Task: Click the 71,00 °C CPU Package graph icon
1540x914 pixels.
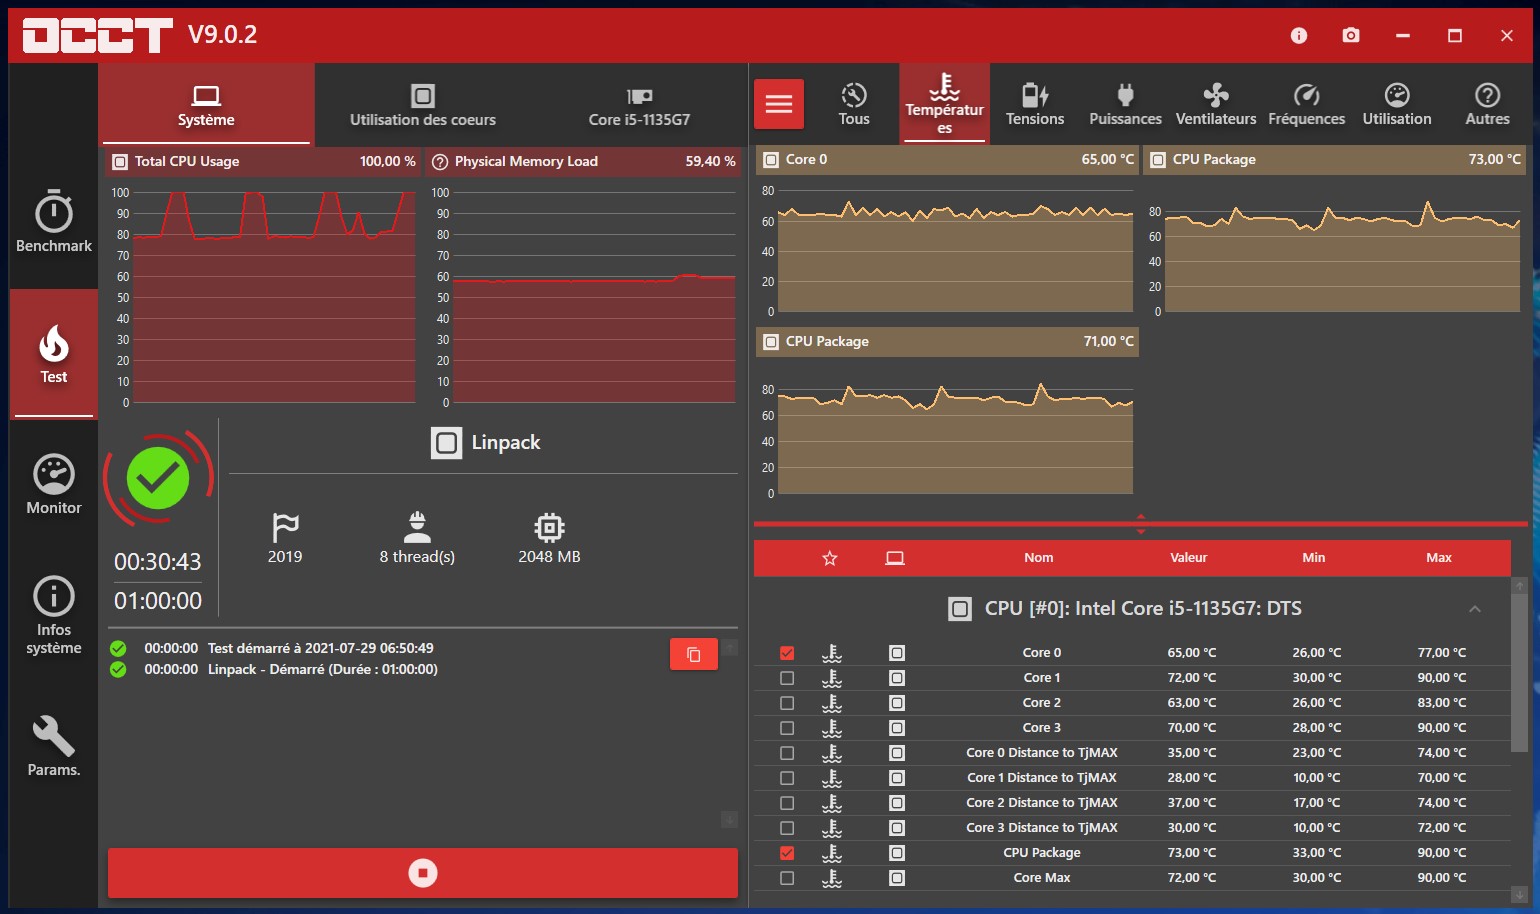Action: coord(771,341)
